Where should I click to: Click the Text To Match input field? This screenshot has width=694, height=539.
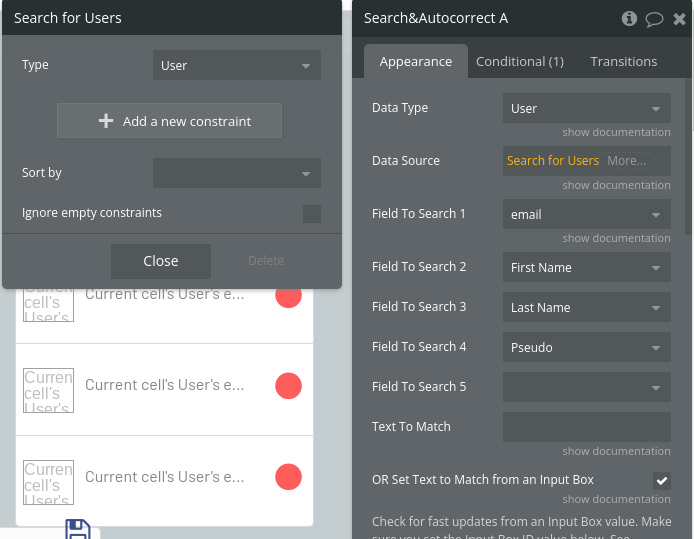click(x=586, y=427)
